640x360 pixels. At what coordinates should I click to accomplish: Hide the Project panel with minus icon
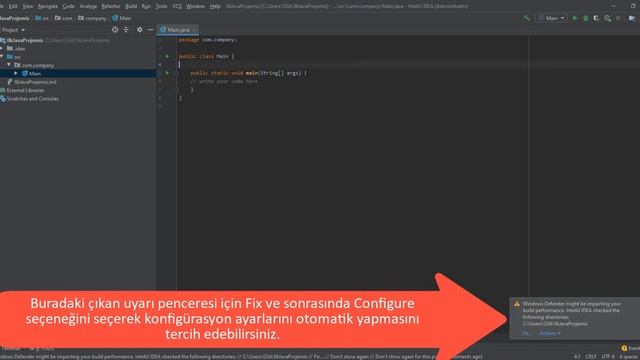point(150,30)
